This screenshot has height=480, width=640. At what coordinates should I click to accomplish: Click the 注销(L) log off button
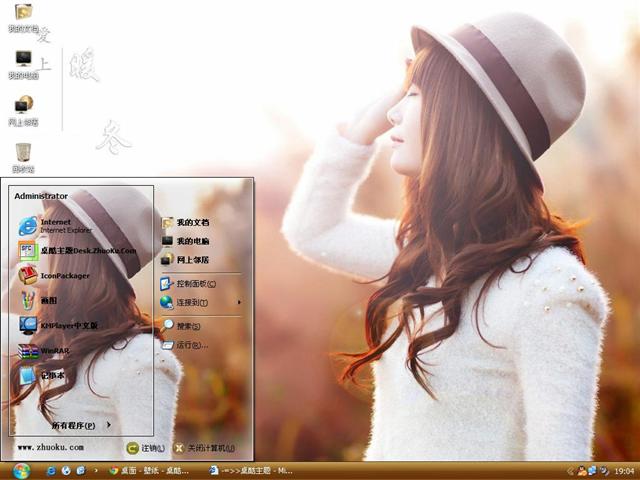click(x=145, y=448)
